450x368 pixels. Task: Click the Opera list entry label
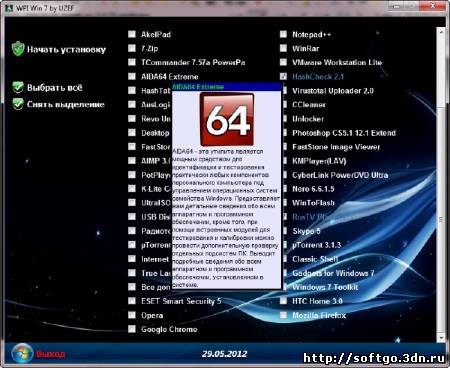tap(152, 315)
